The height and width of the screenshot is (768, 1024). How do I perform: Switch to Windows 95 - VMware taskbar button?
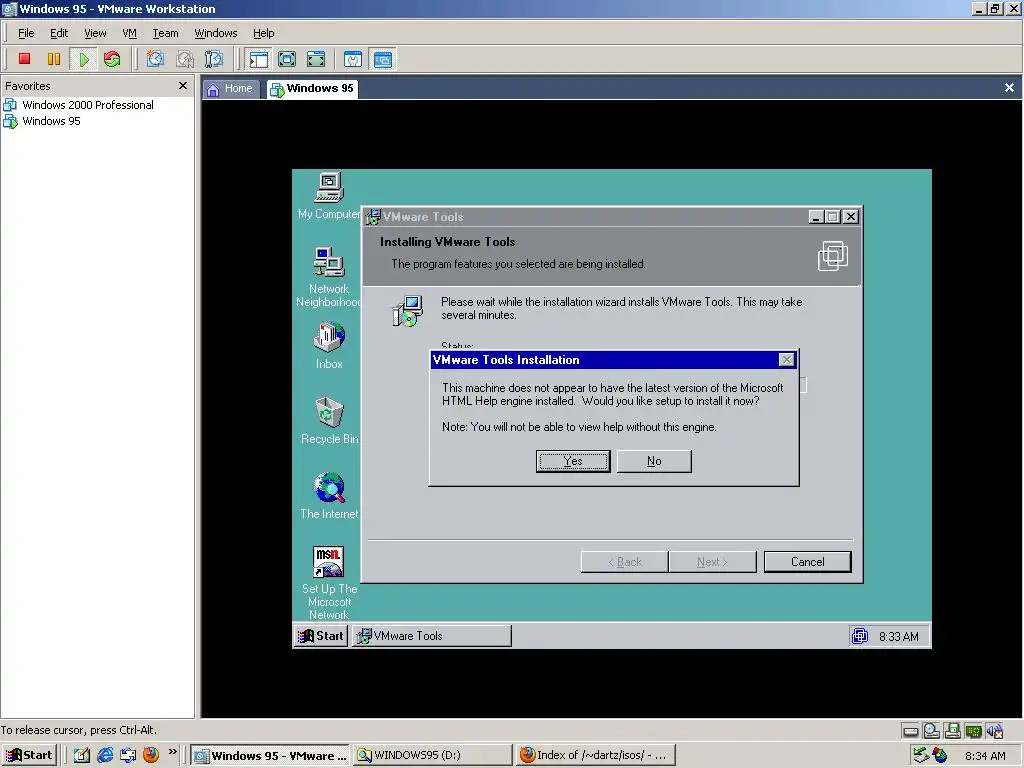(270, 756)
